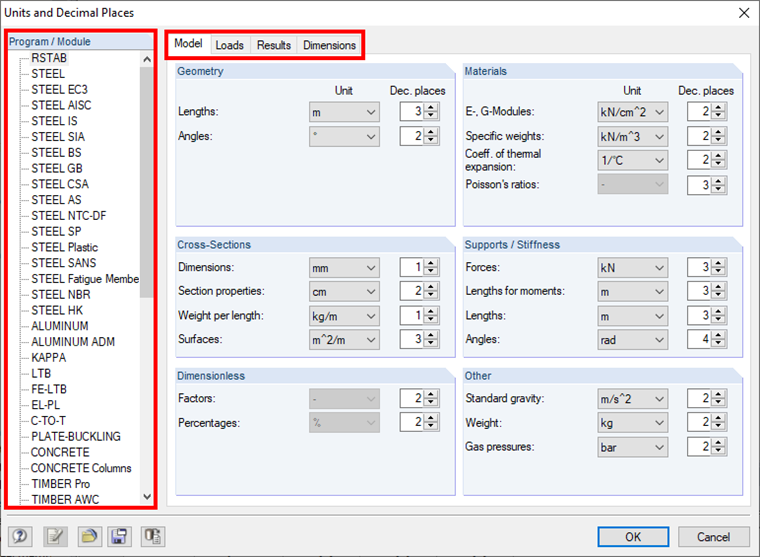Click Geometry Lengths decimal places field

(x=412, y=111)
